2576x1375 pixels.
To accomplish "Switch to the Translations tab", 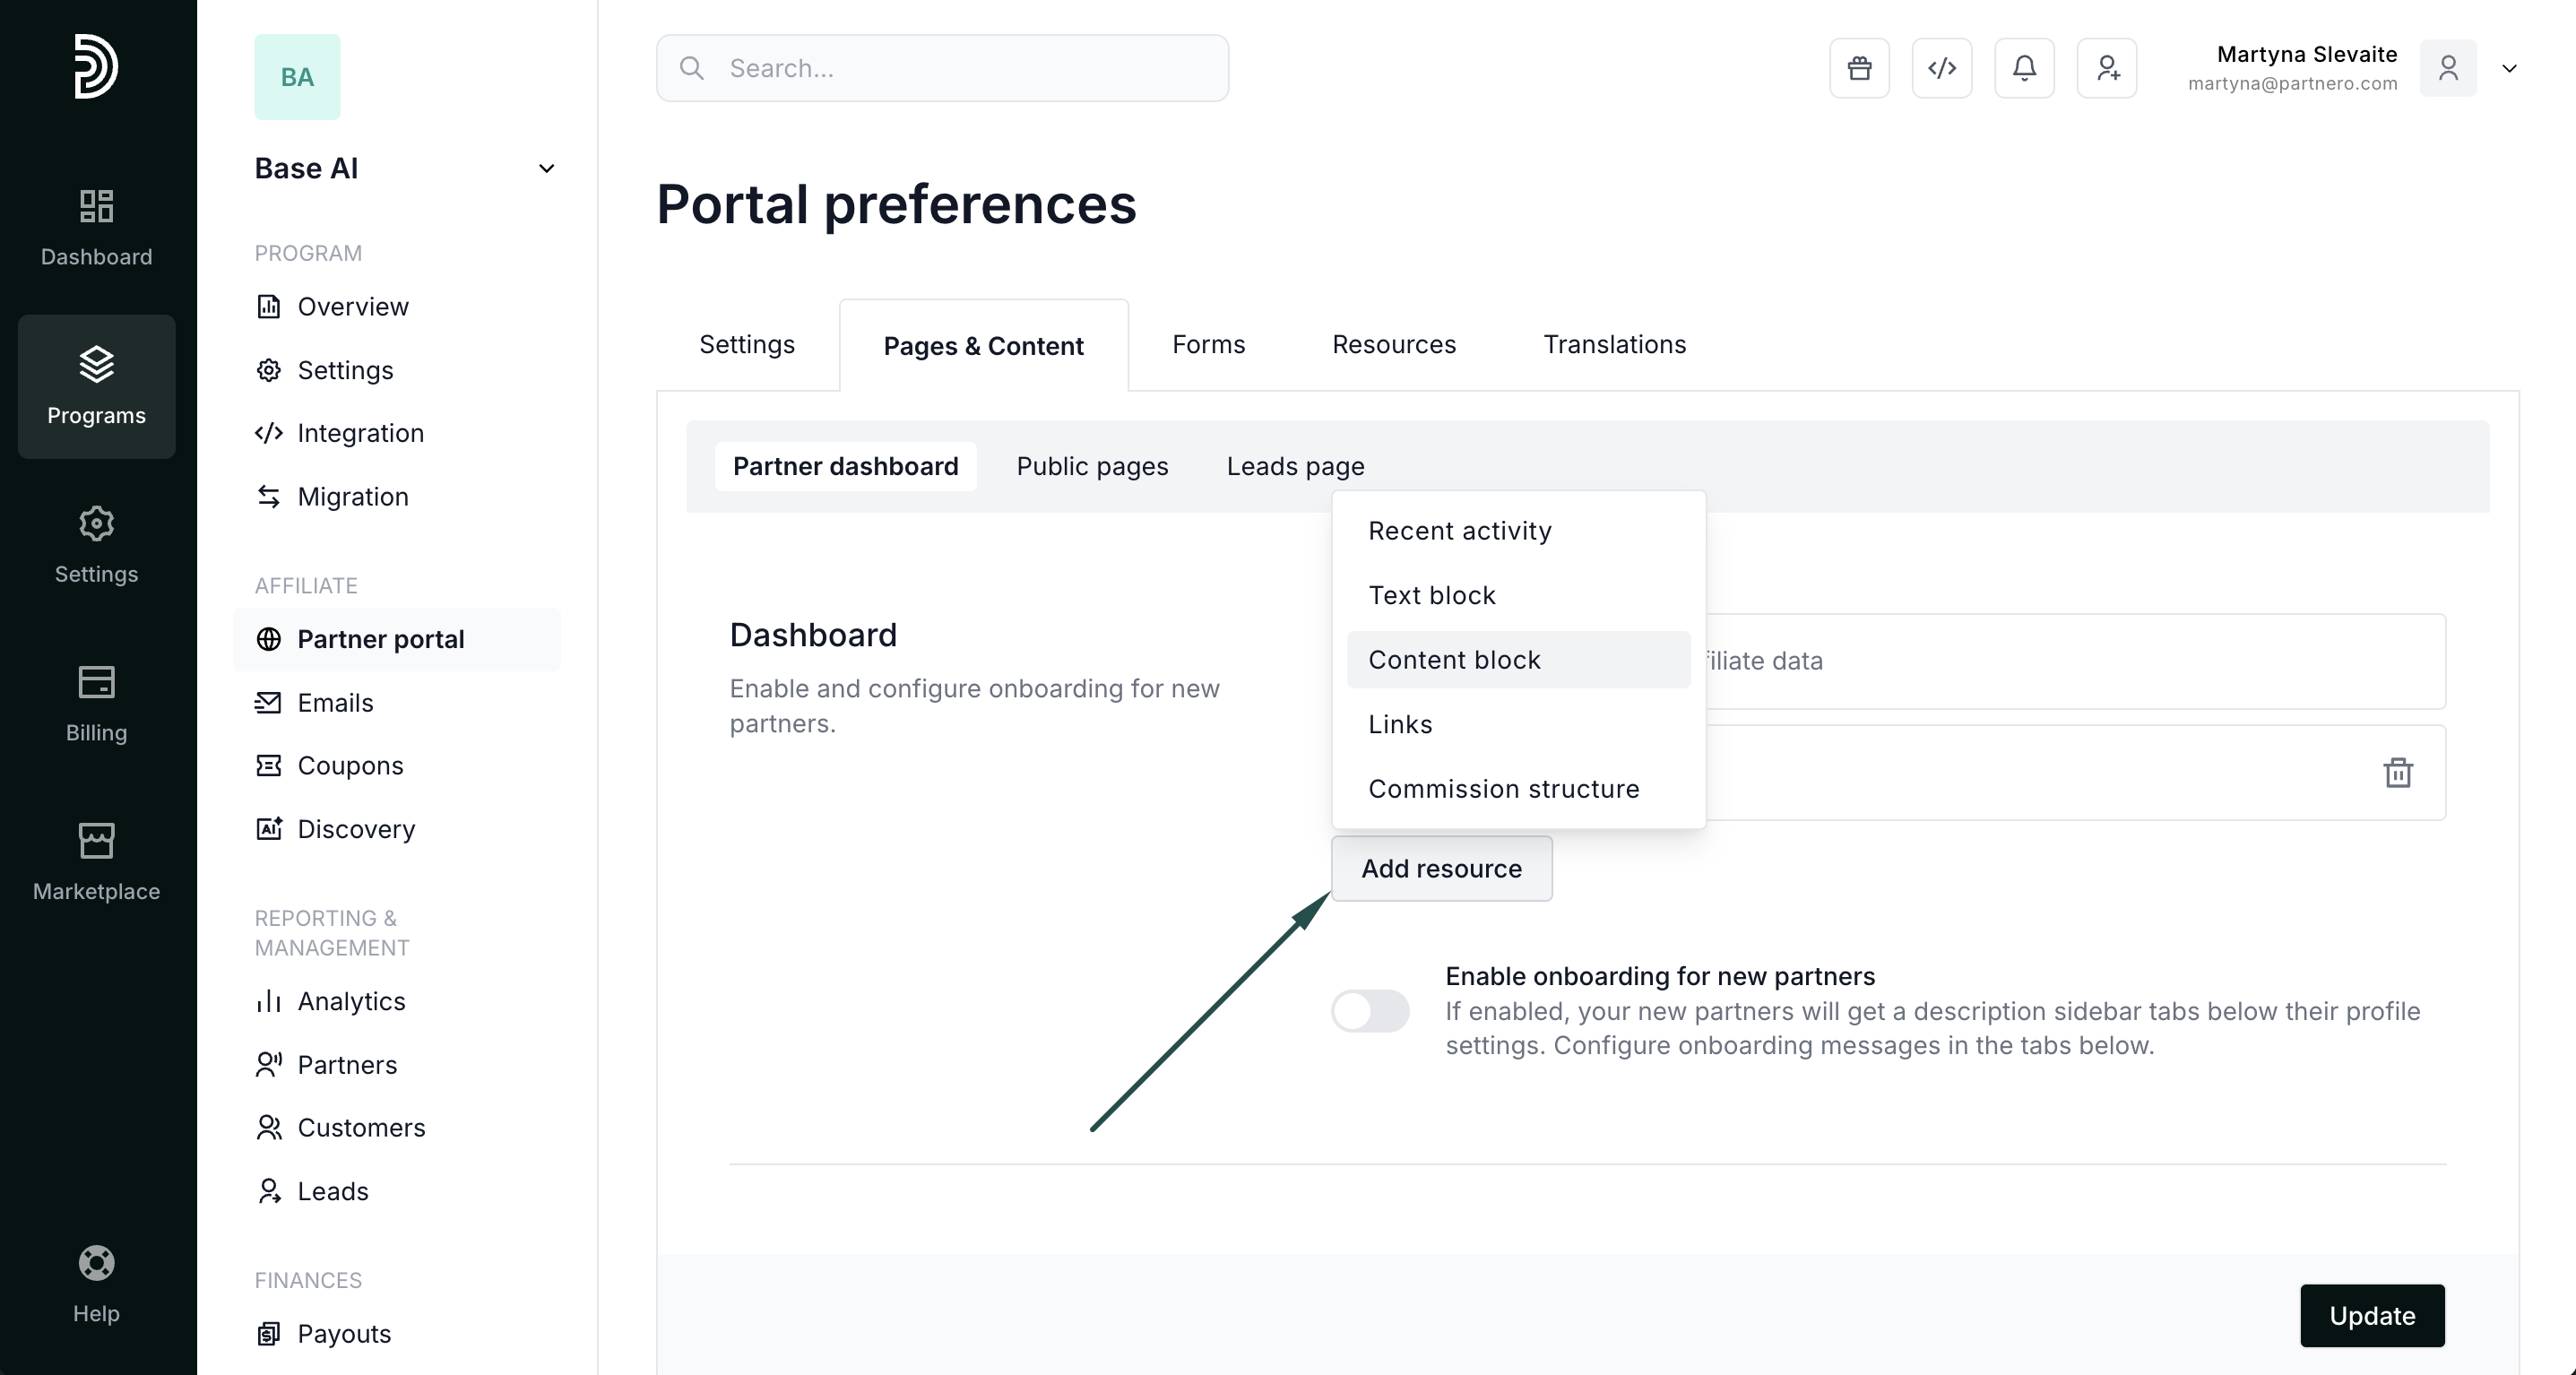I will tap(1614, 344).
